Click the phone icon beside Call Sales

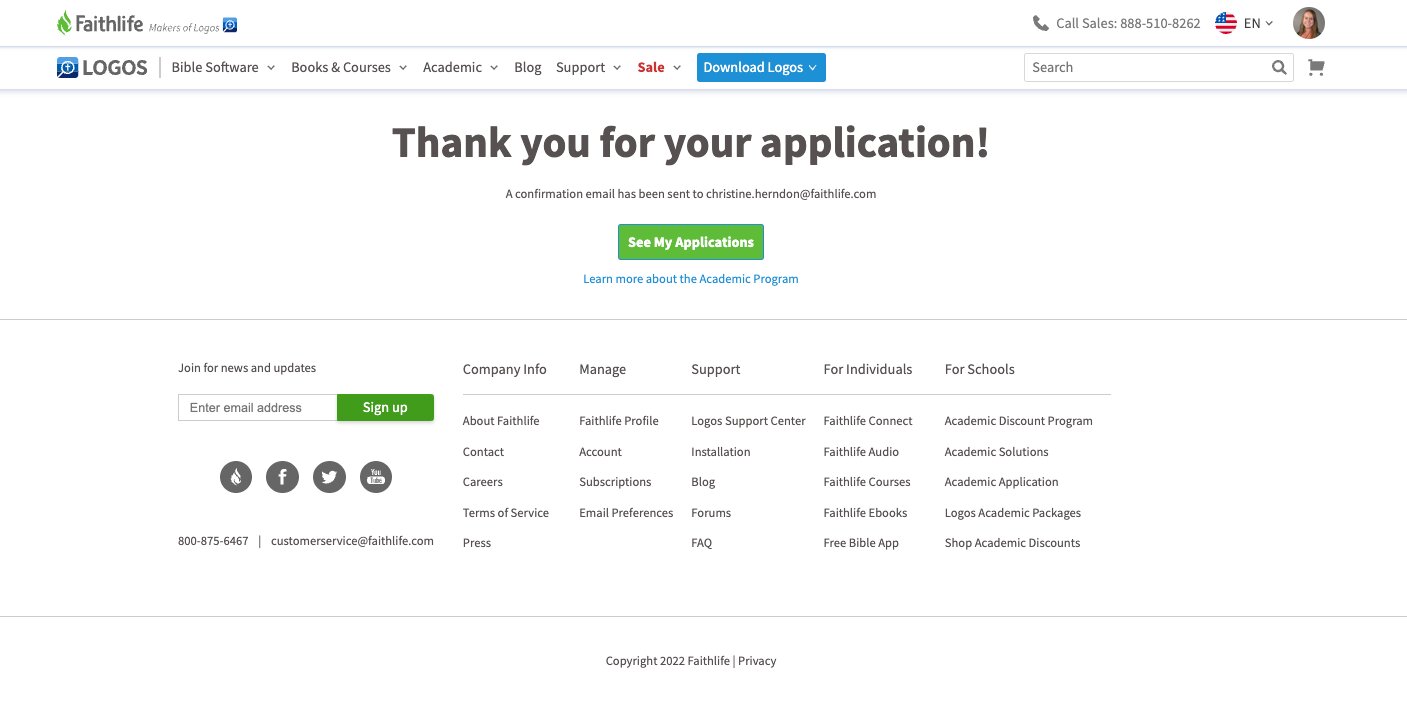(x=1041, y=23)
